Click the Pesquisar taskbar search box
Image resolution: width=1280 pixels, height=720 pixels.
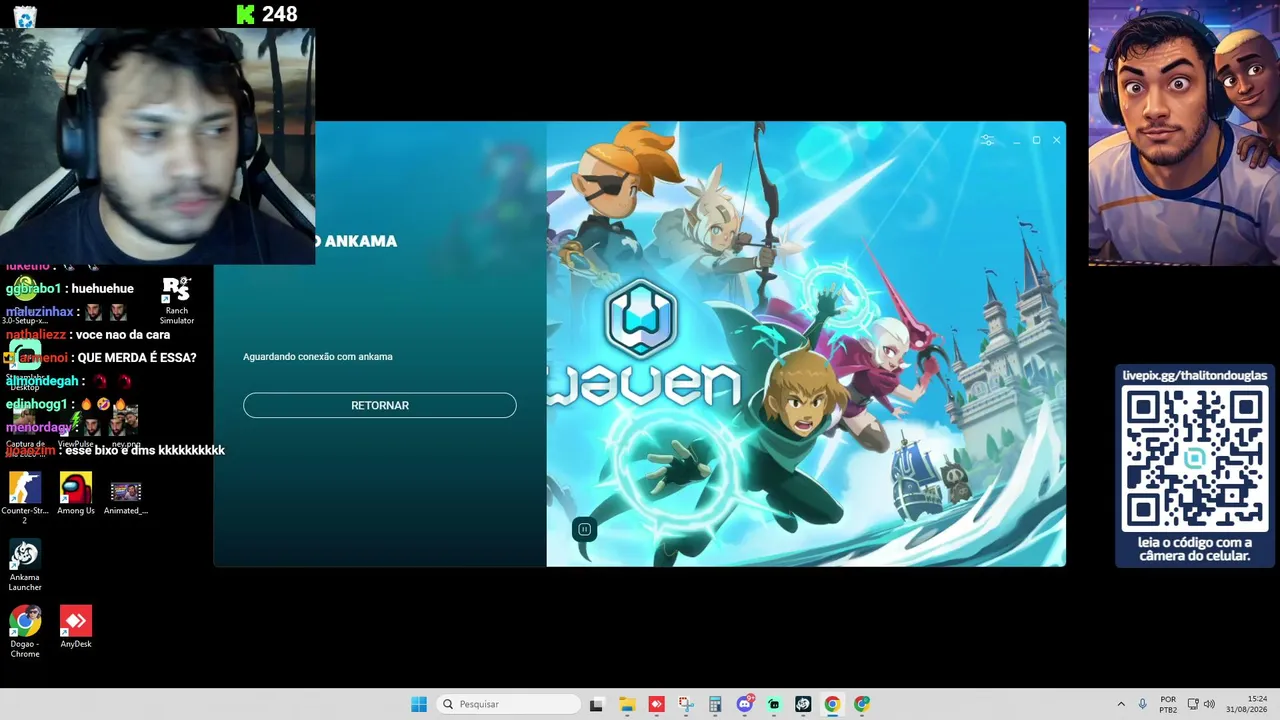509,704
